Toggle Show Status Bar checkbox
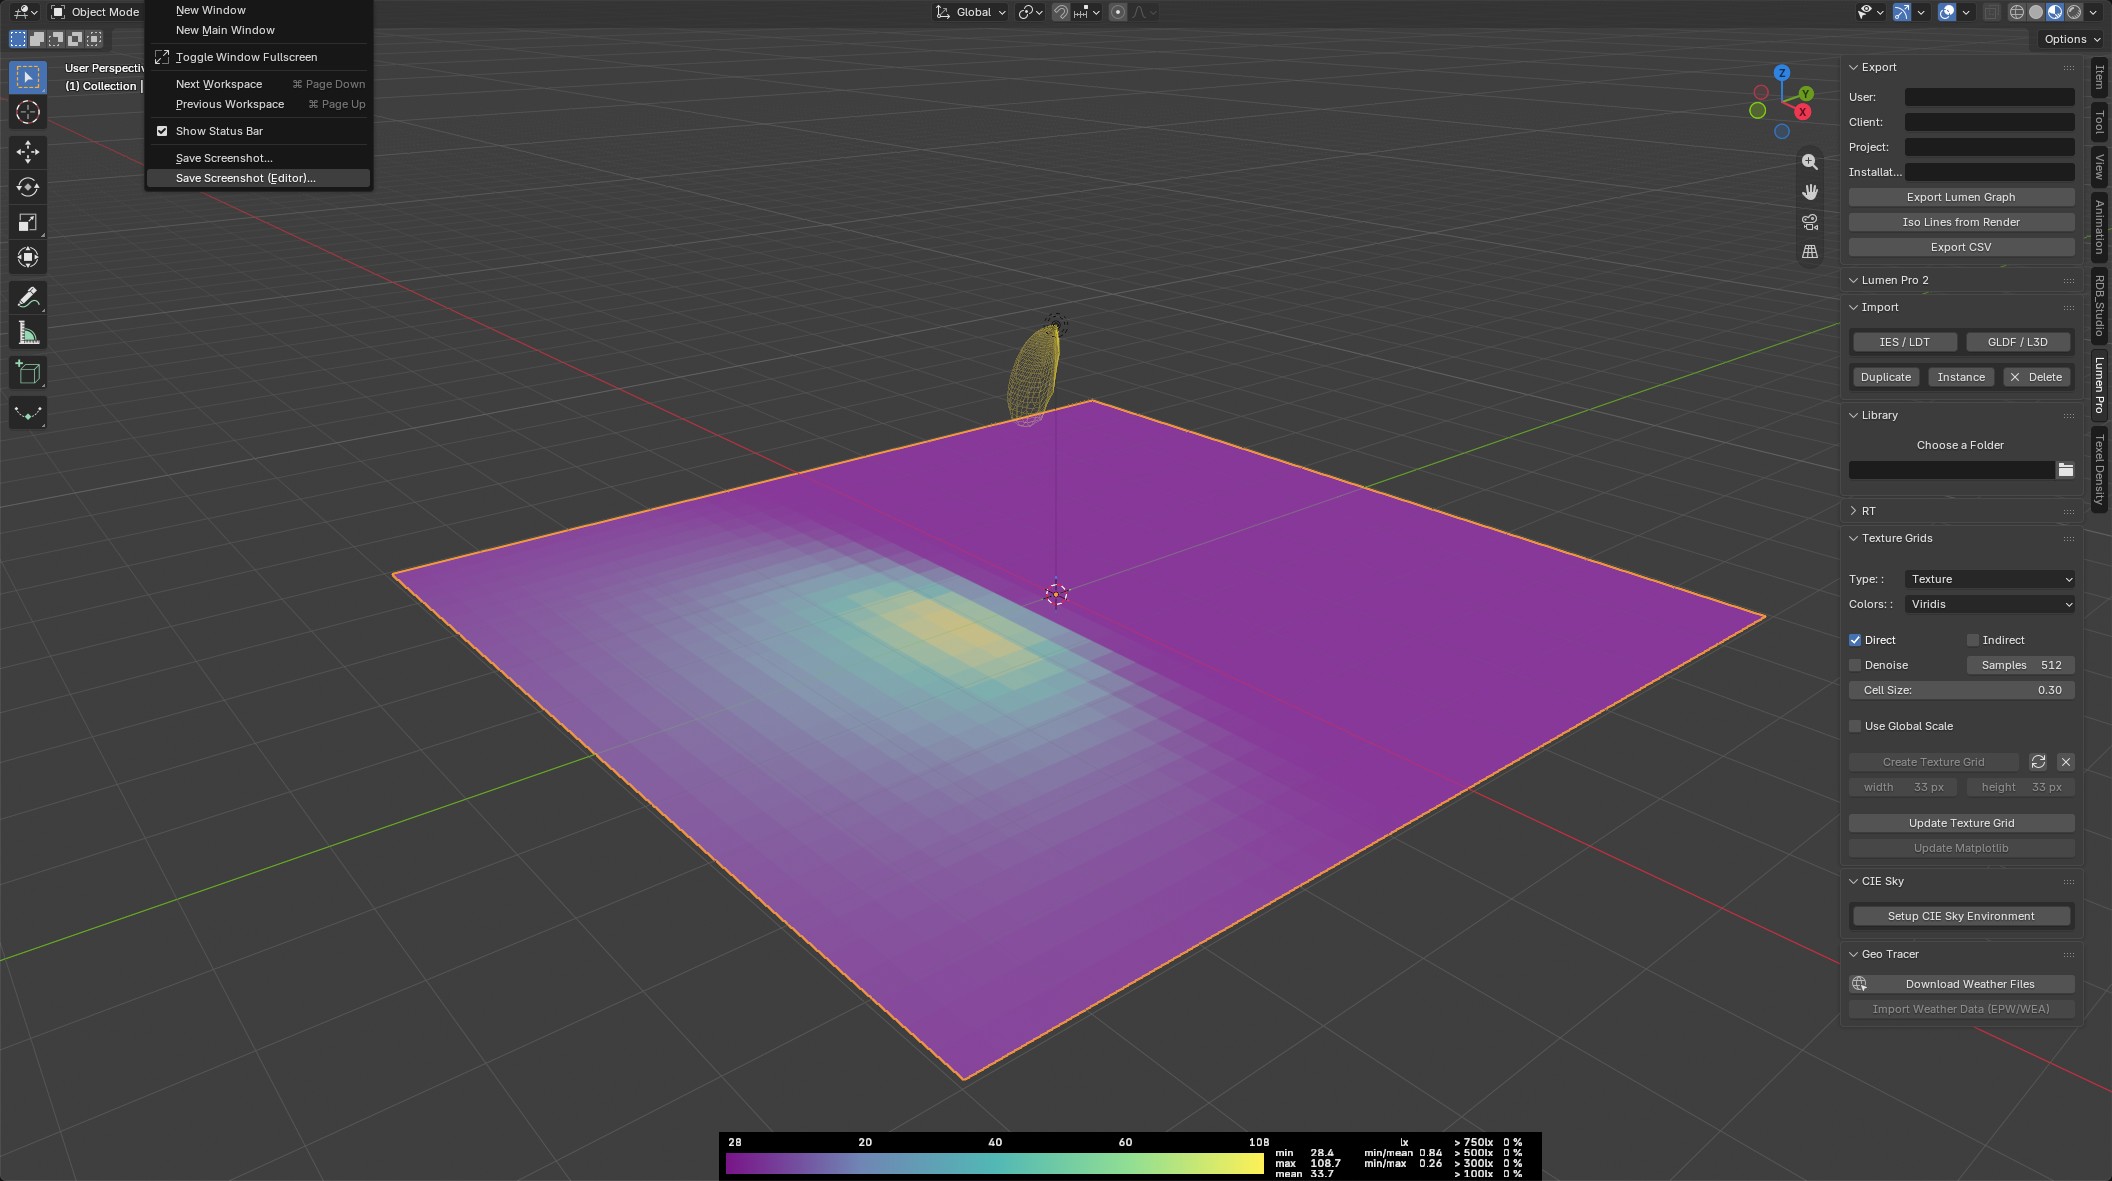This screenshot has height=1181, width=2112. coord(162,131)
